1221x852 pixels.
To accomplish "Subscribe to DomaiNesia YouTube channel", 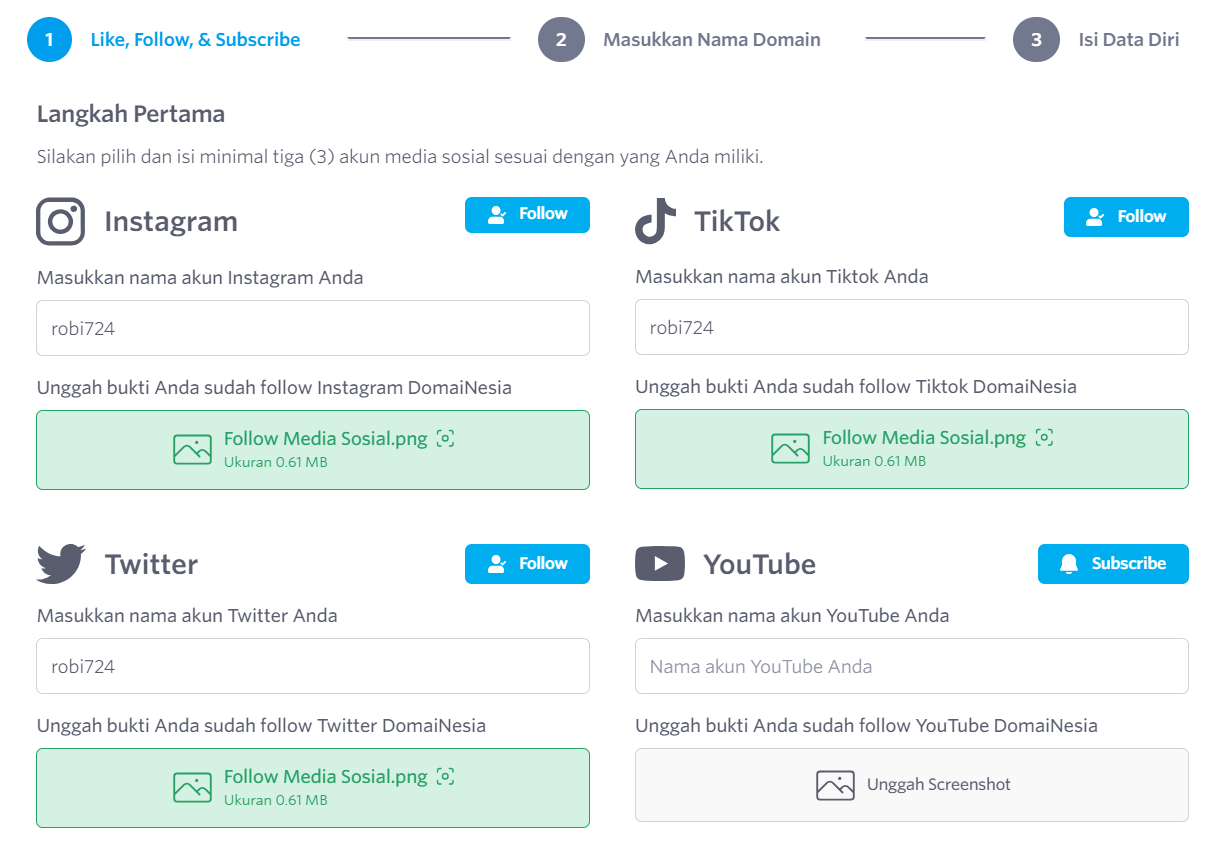I will (x=1113, y=564).
